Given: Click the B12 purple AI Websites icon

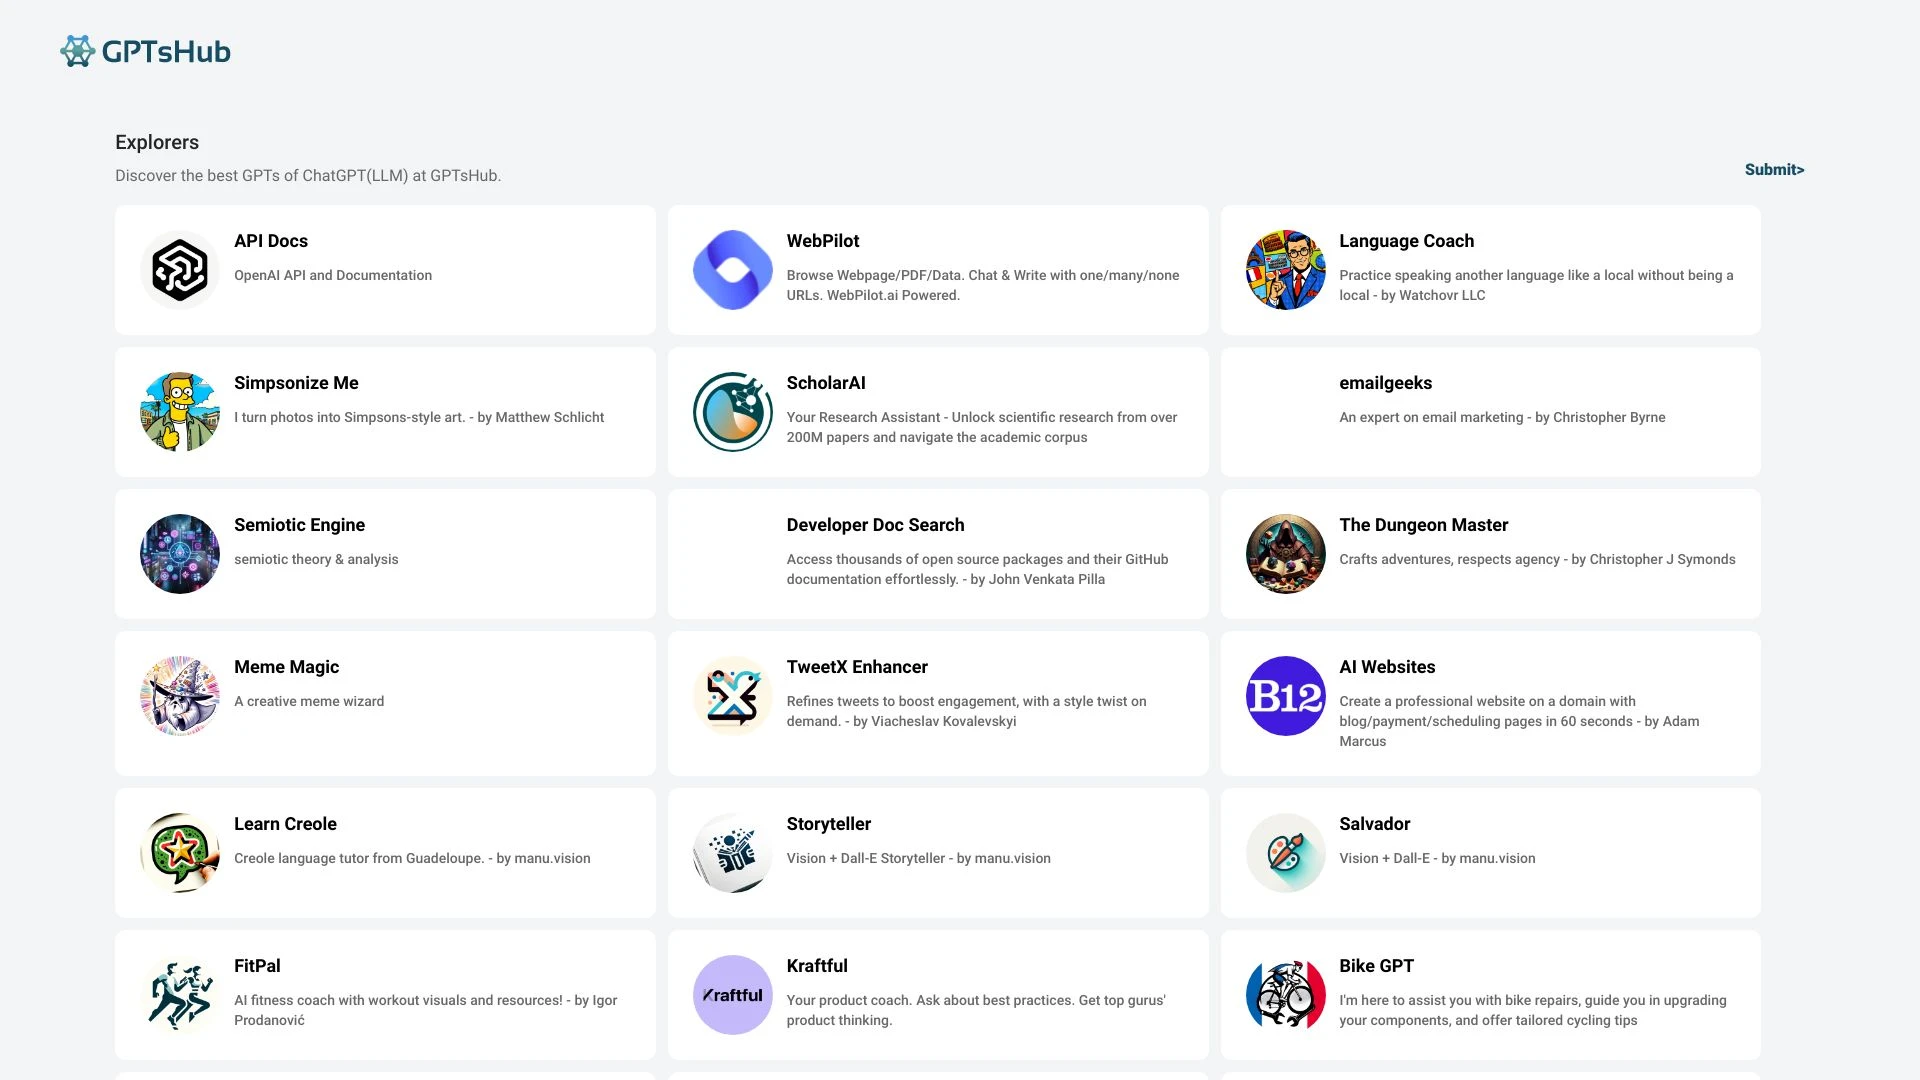Looking at the screenshot, I should click(1285, 696).
